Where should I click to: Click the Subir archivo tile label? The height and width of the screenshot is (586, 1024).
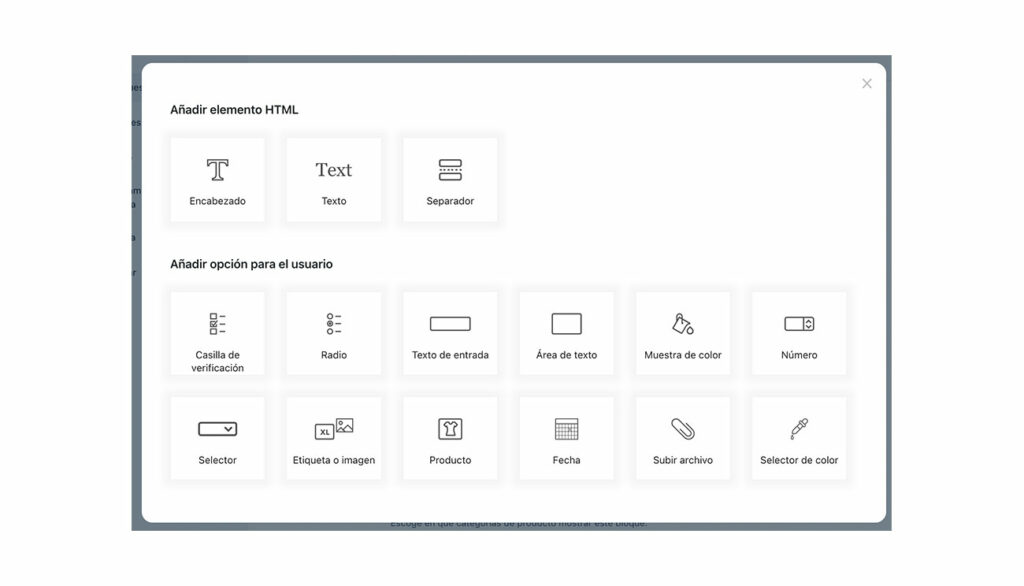[x=682, y=460]
